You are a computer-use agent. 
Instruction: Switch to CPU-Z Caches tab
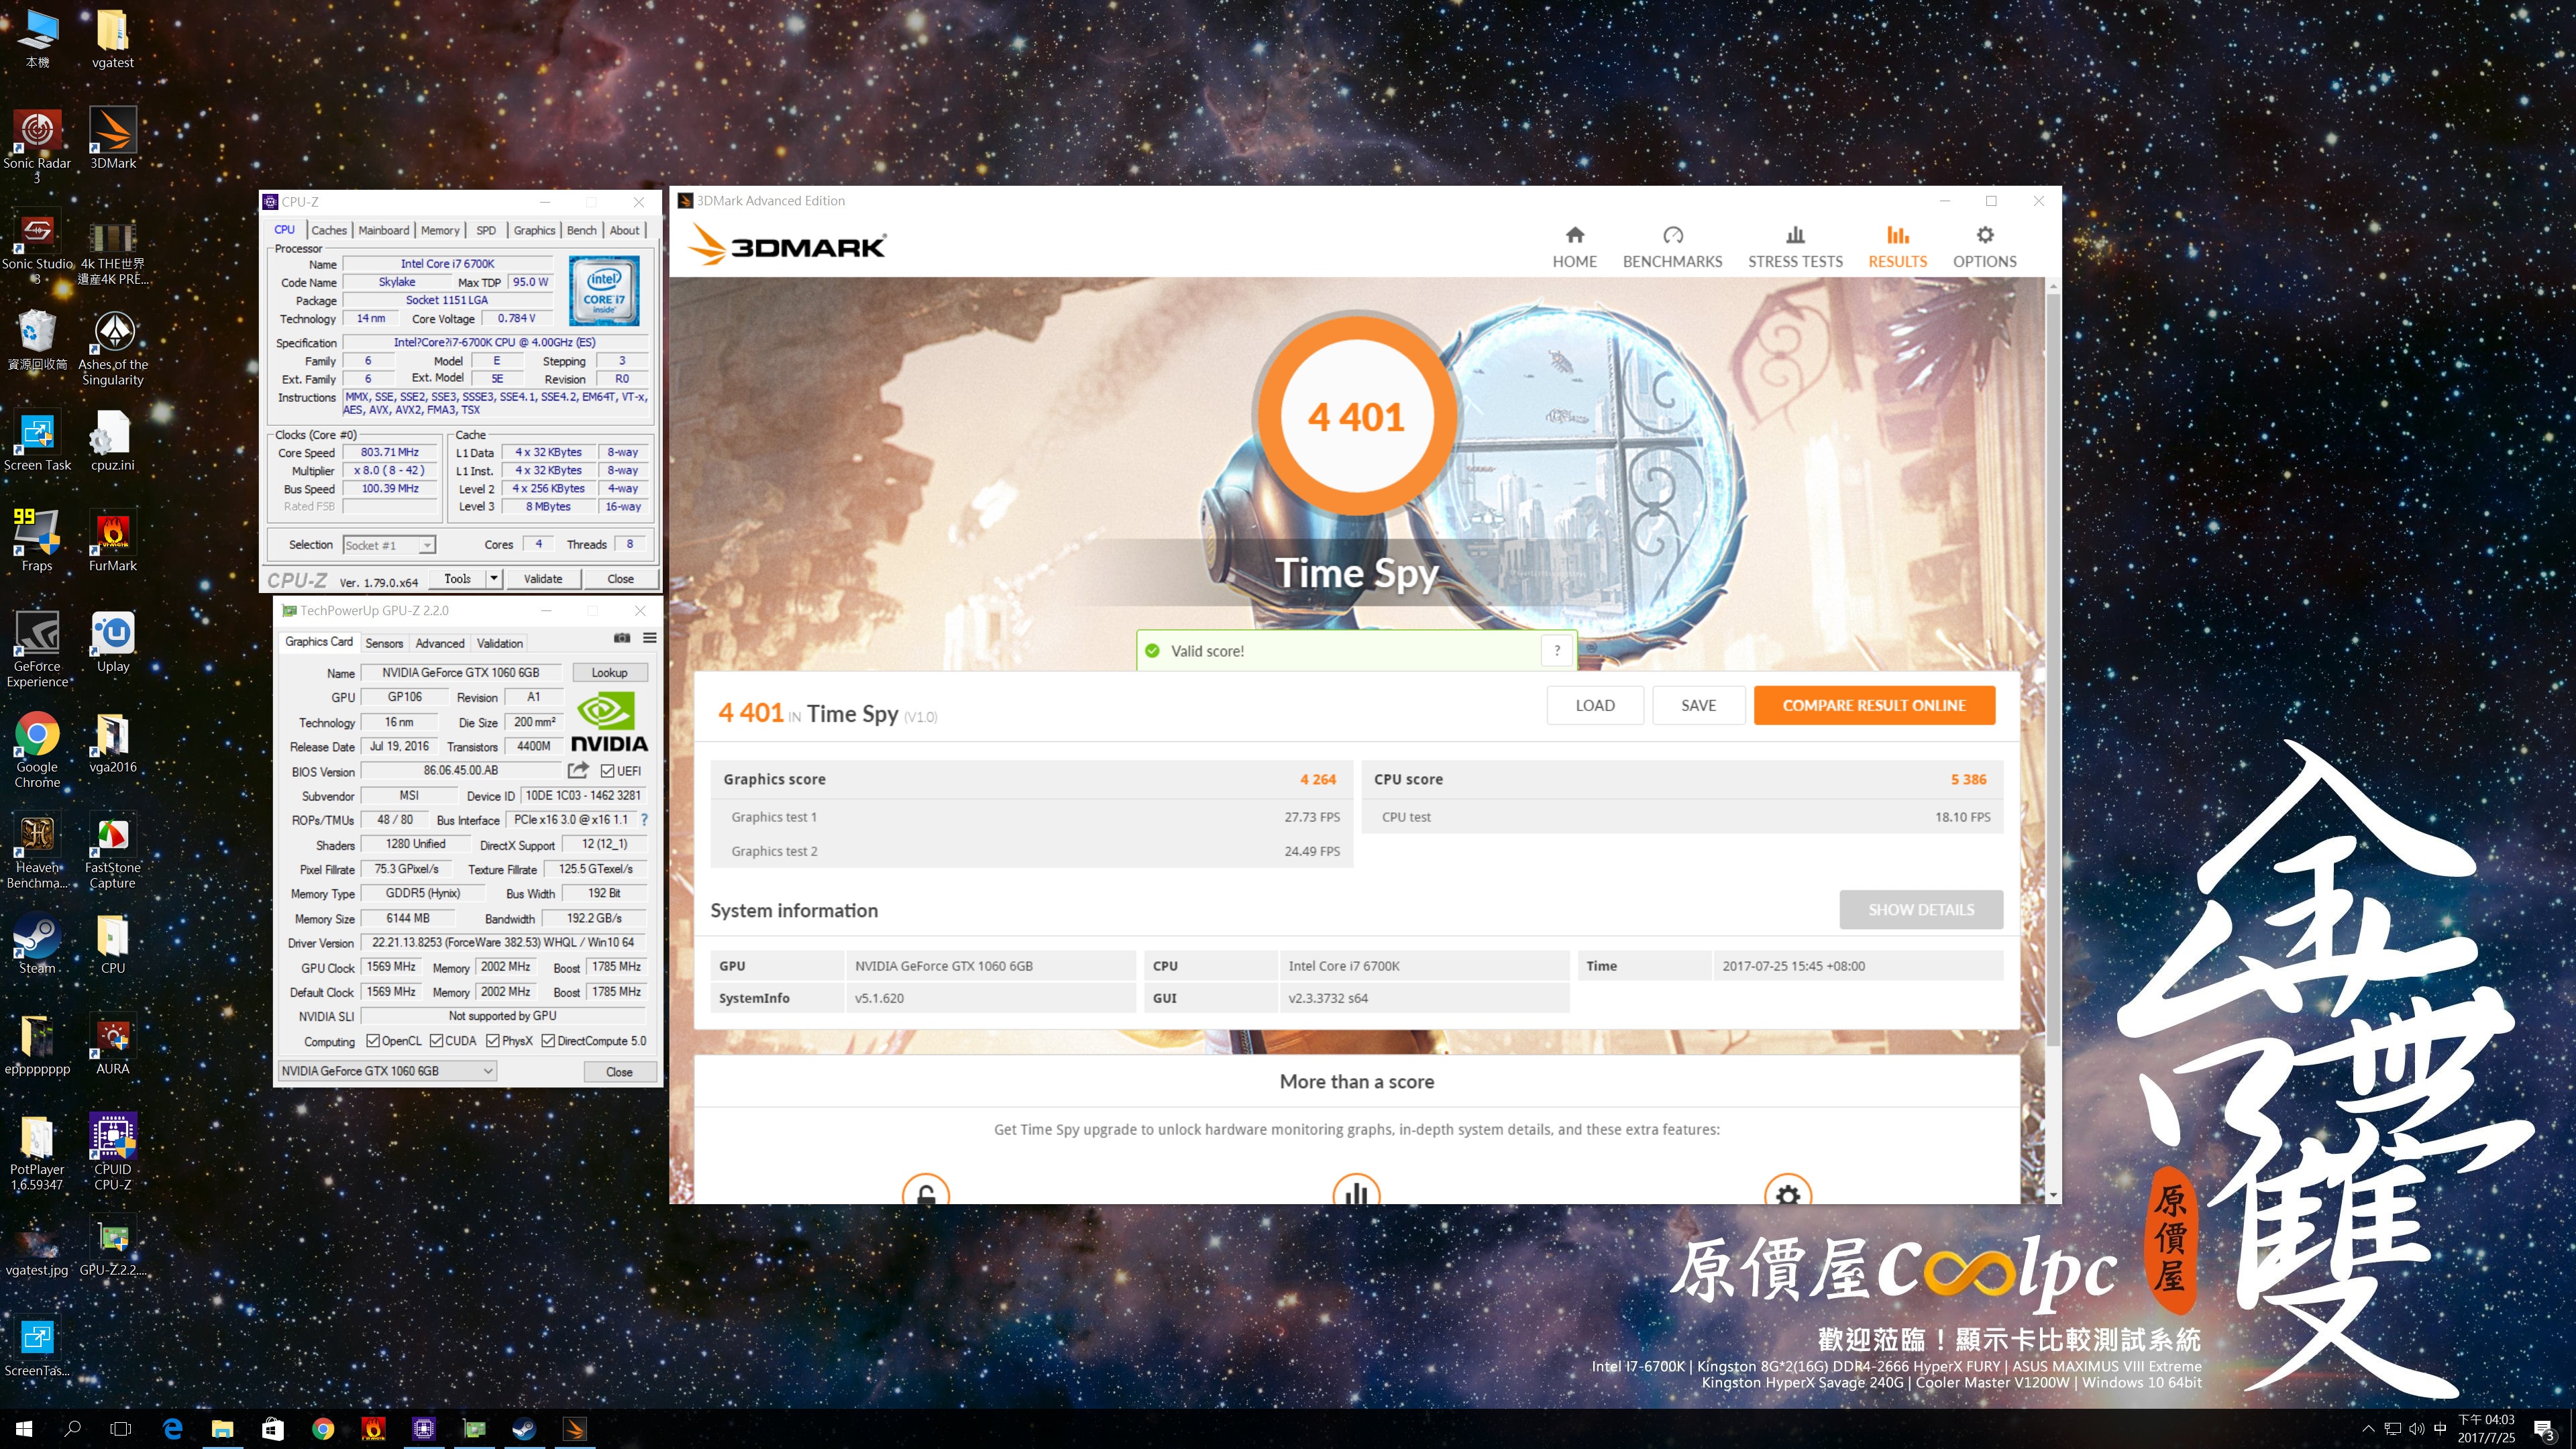point(328,230)
